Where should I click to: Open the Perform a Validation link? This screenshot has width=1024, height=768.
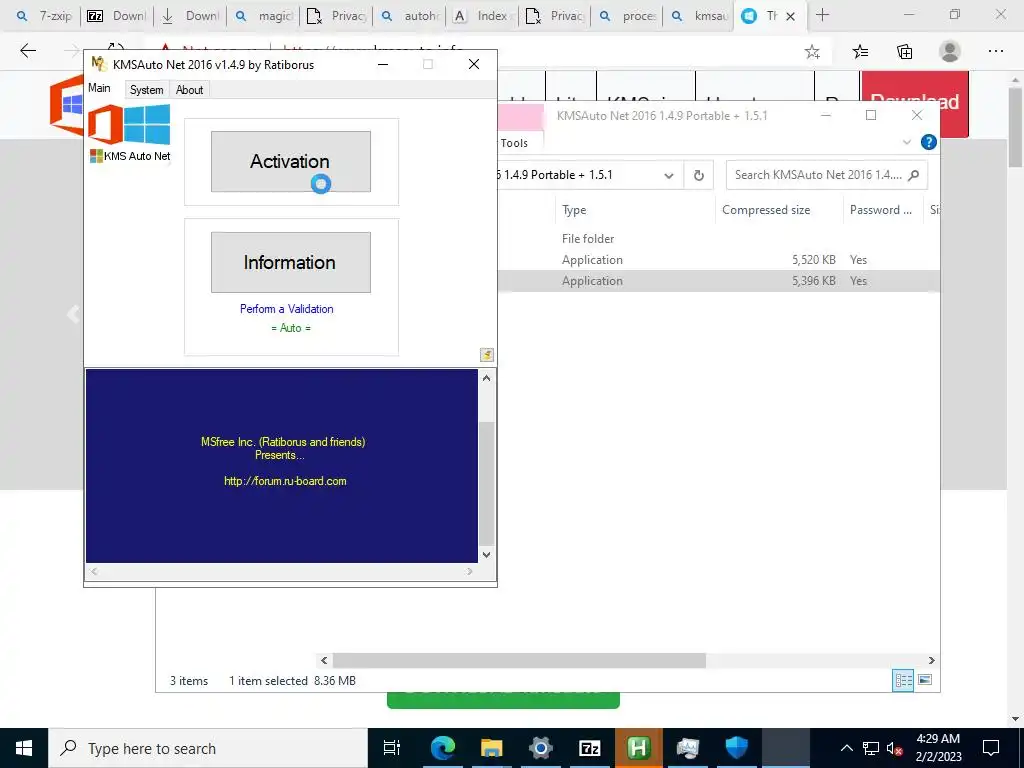click(x=287, y=309)
